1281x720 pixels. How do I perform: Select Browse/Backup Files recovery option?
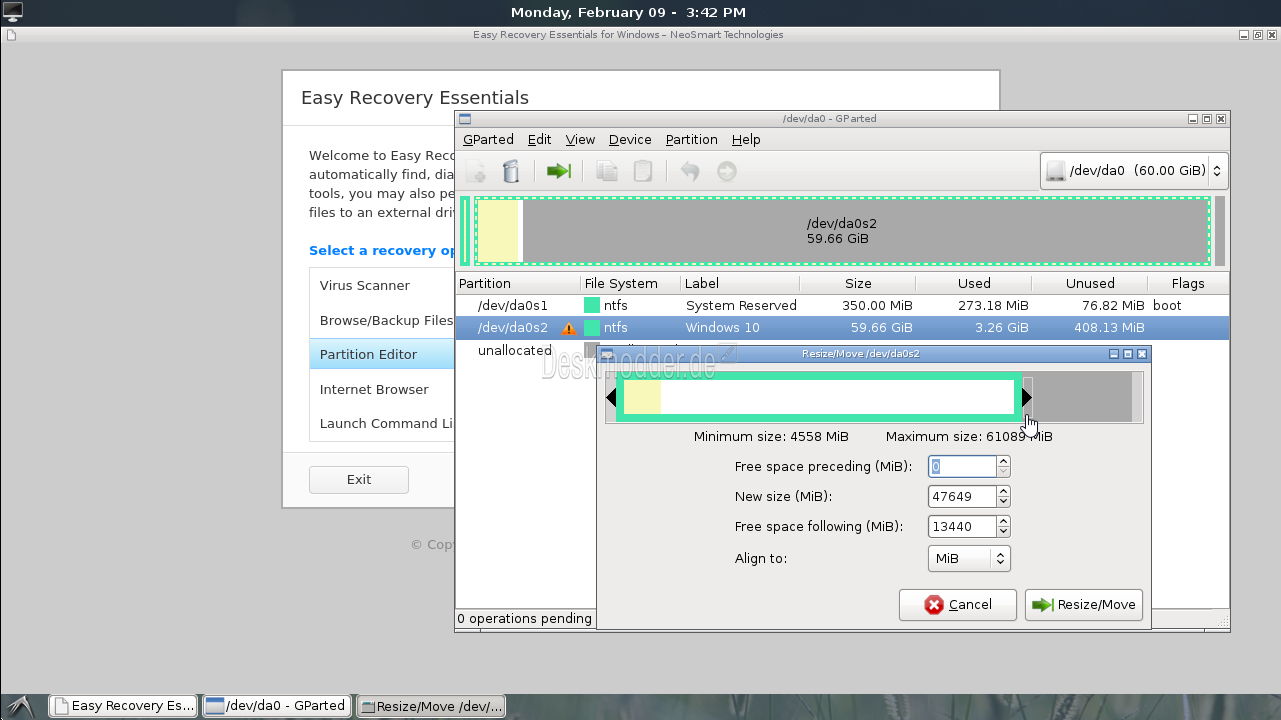click(383, 320)
